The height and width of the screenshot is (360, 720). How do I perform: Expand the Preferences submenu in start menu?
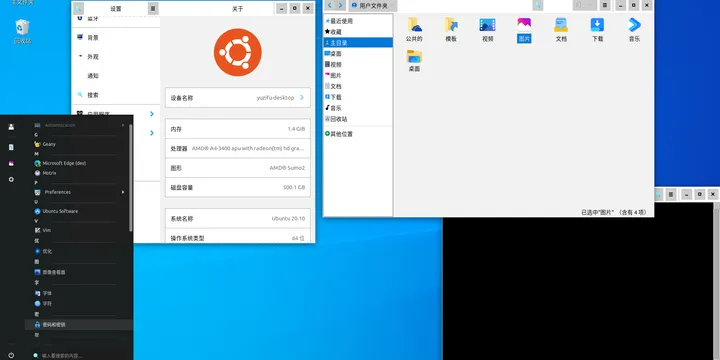click(79, 192)
